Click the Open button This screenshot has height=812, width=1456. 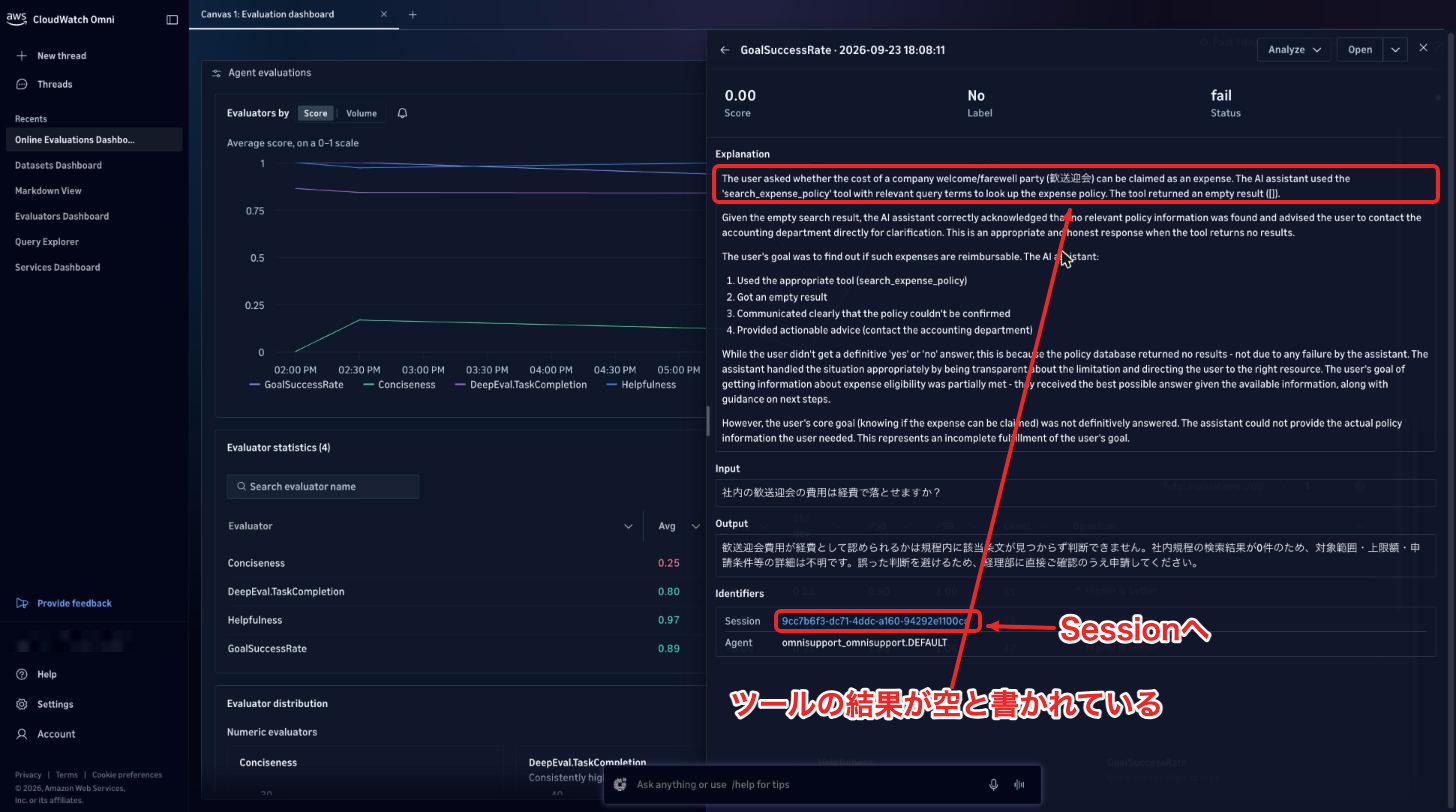[x=1360, y=49]
